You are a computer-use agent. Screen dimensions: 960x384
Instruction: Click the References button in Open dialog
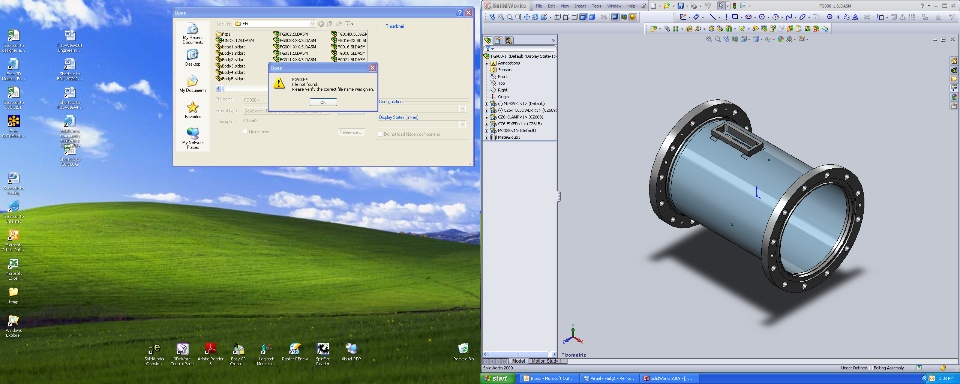(x=351, y=132)
